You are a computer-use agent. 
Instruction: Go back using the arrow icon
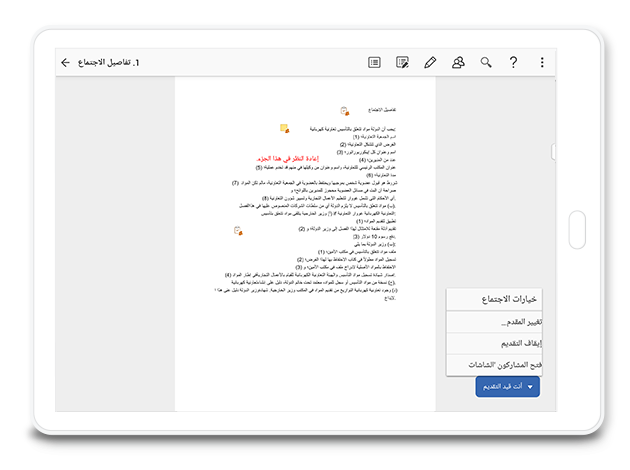tap(65, 62)
